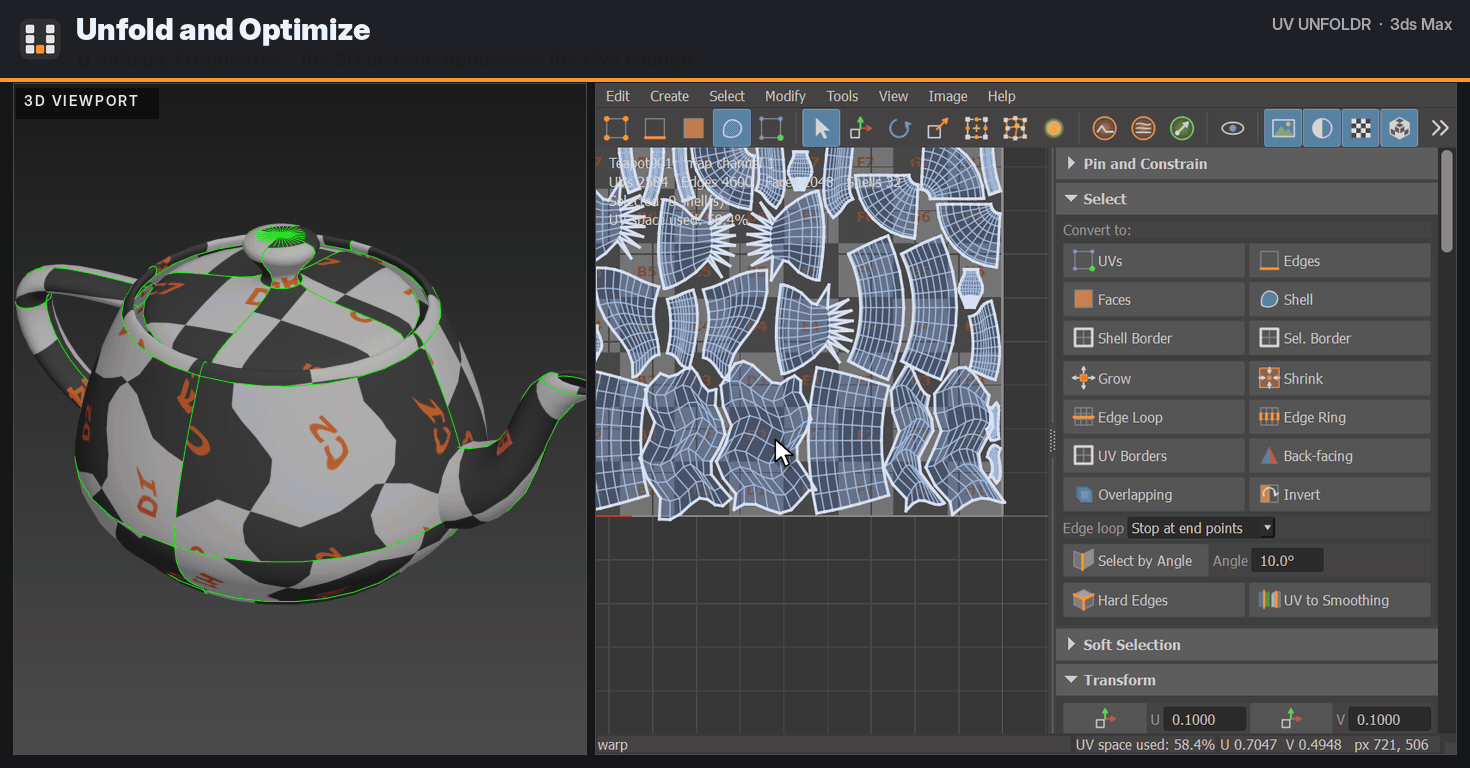The height and width of the screenshot is (768, 1470).
Task: Click the Unfold curve icon in toolbar
Action: 1104,128
